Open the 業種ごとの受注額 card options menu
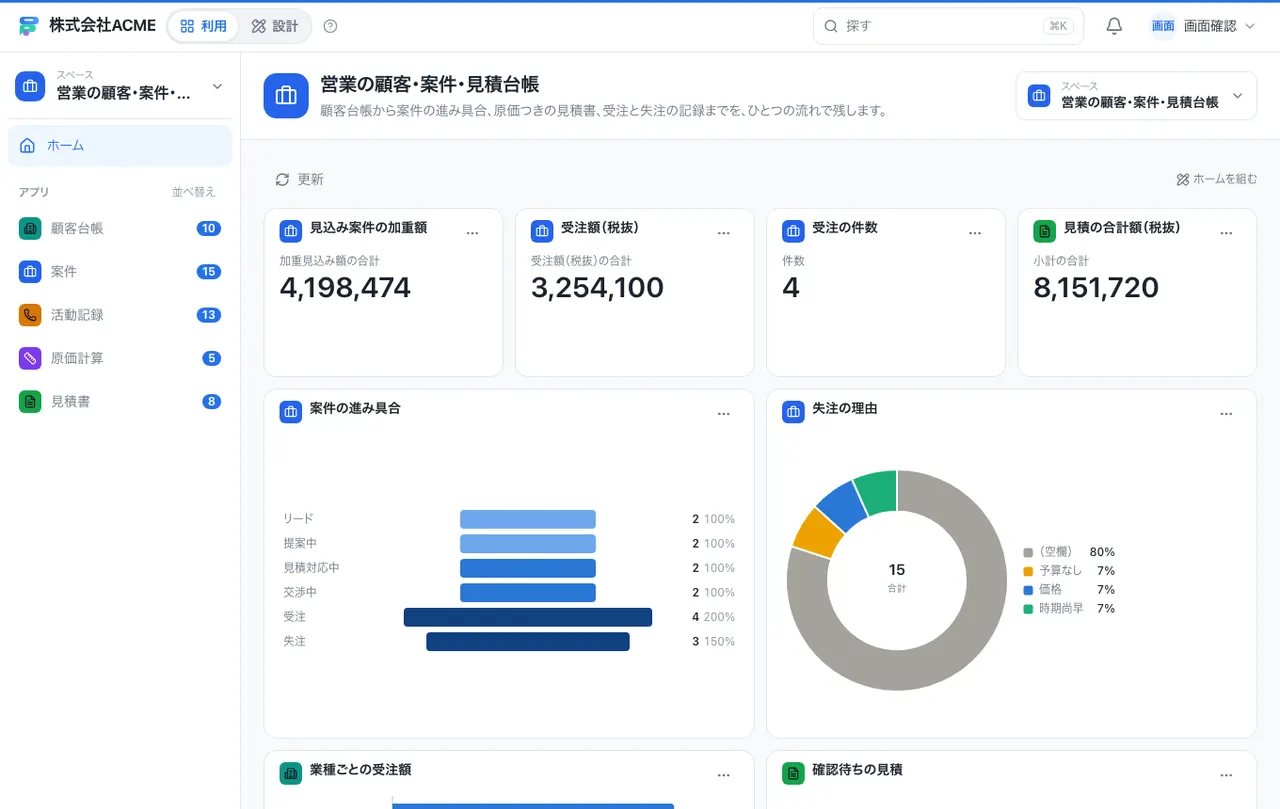 tap(724, 775)
